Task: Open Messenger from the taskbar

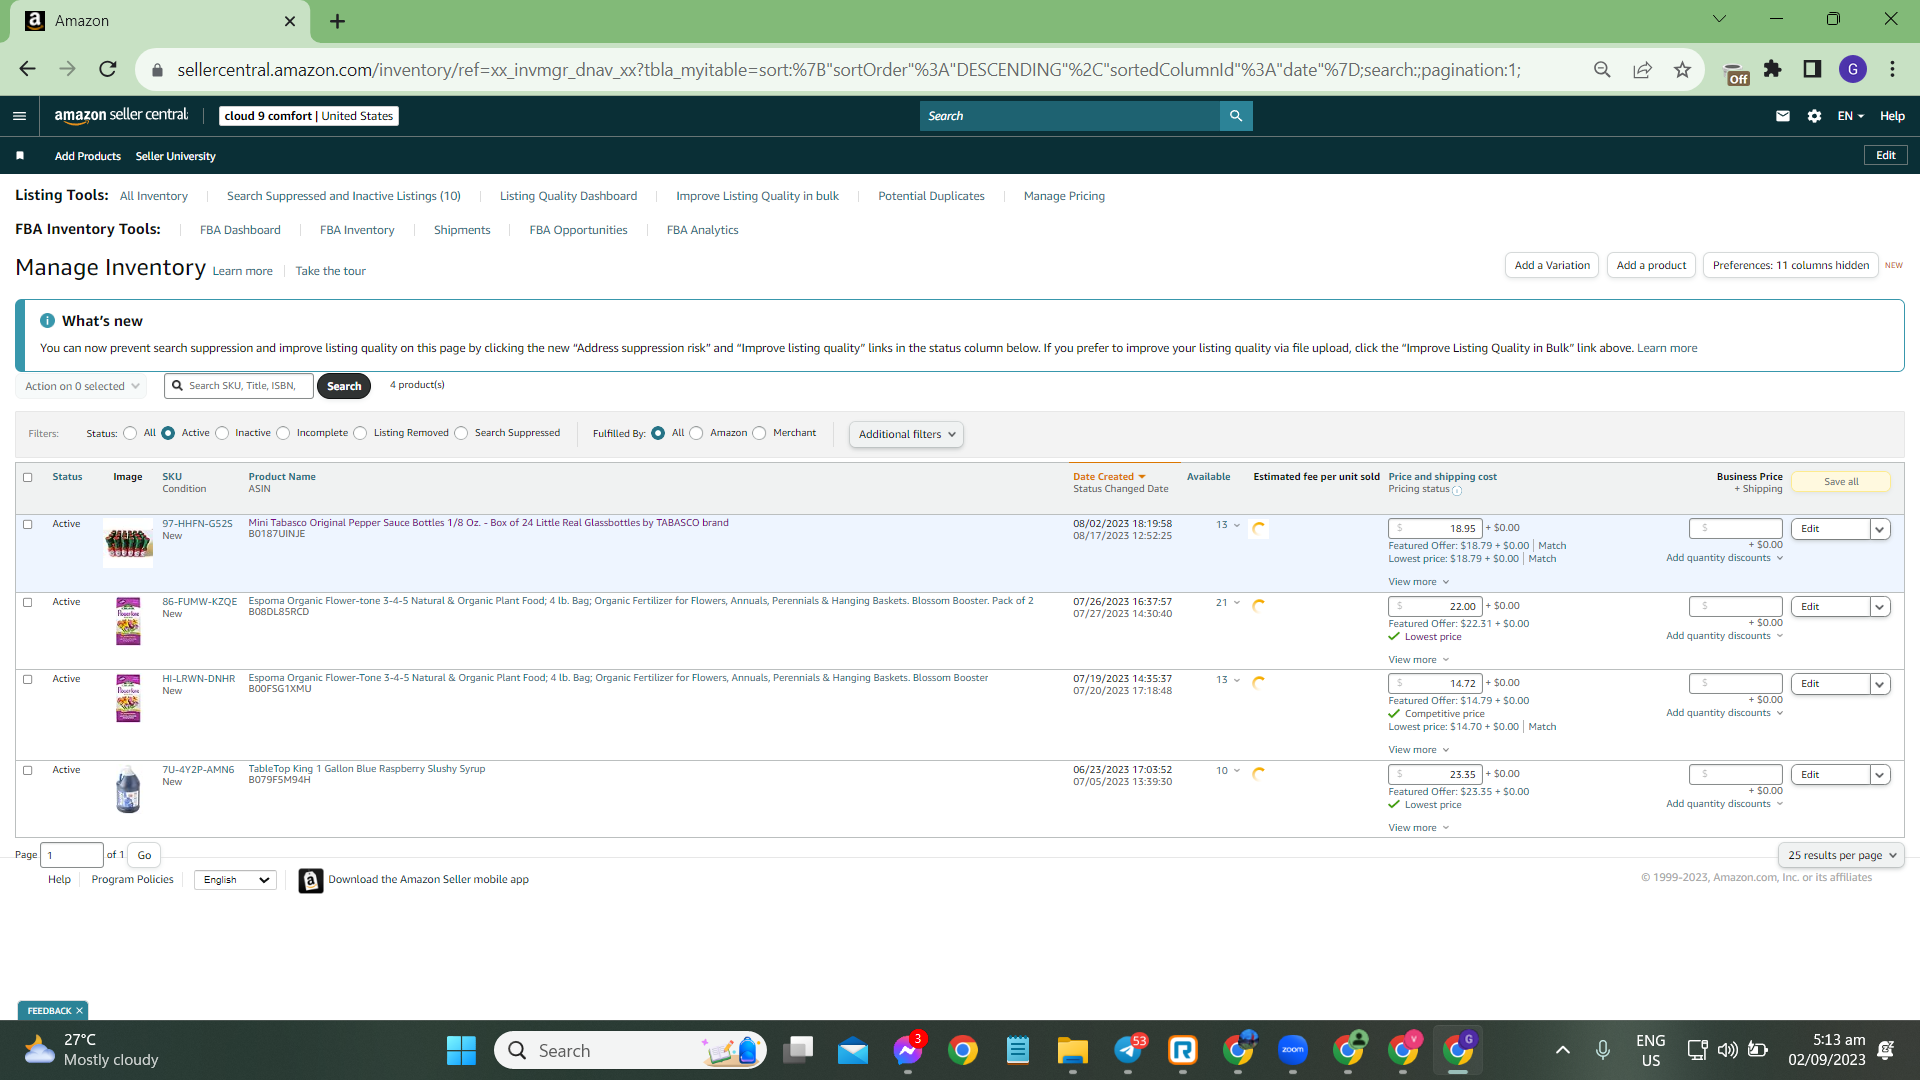Action: point(908,1050)
